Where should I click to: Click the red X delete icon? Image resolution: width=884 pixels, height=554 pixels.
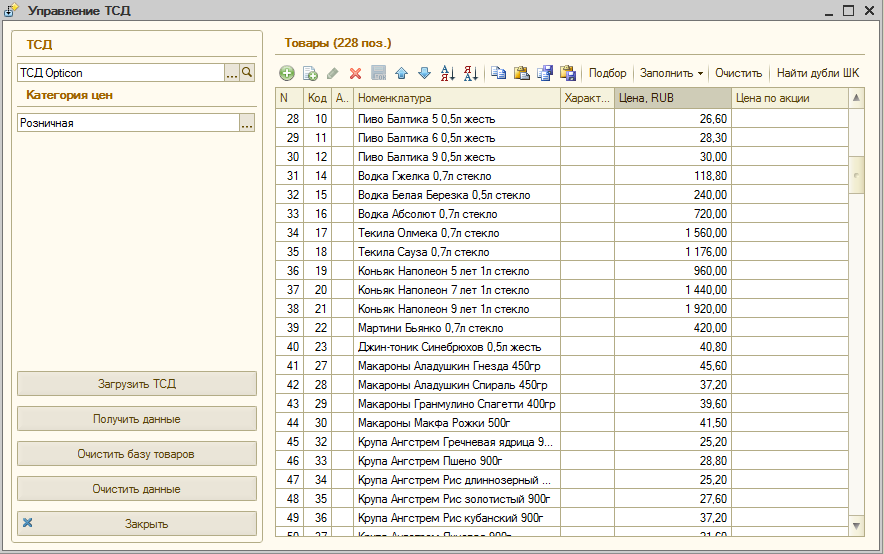[355, 73]
